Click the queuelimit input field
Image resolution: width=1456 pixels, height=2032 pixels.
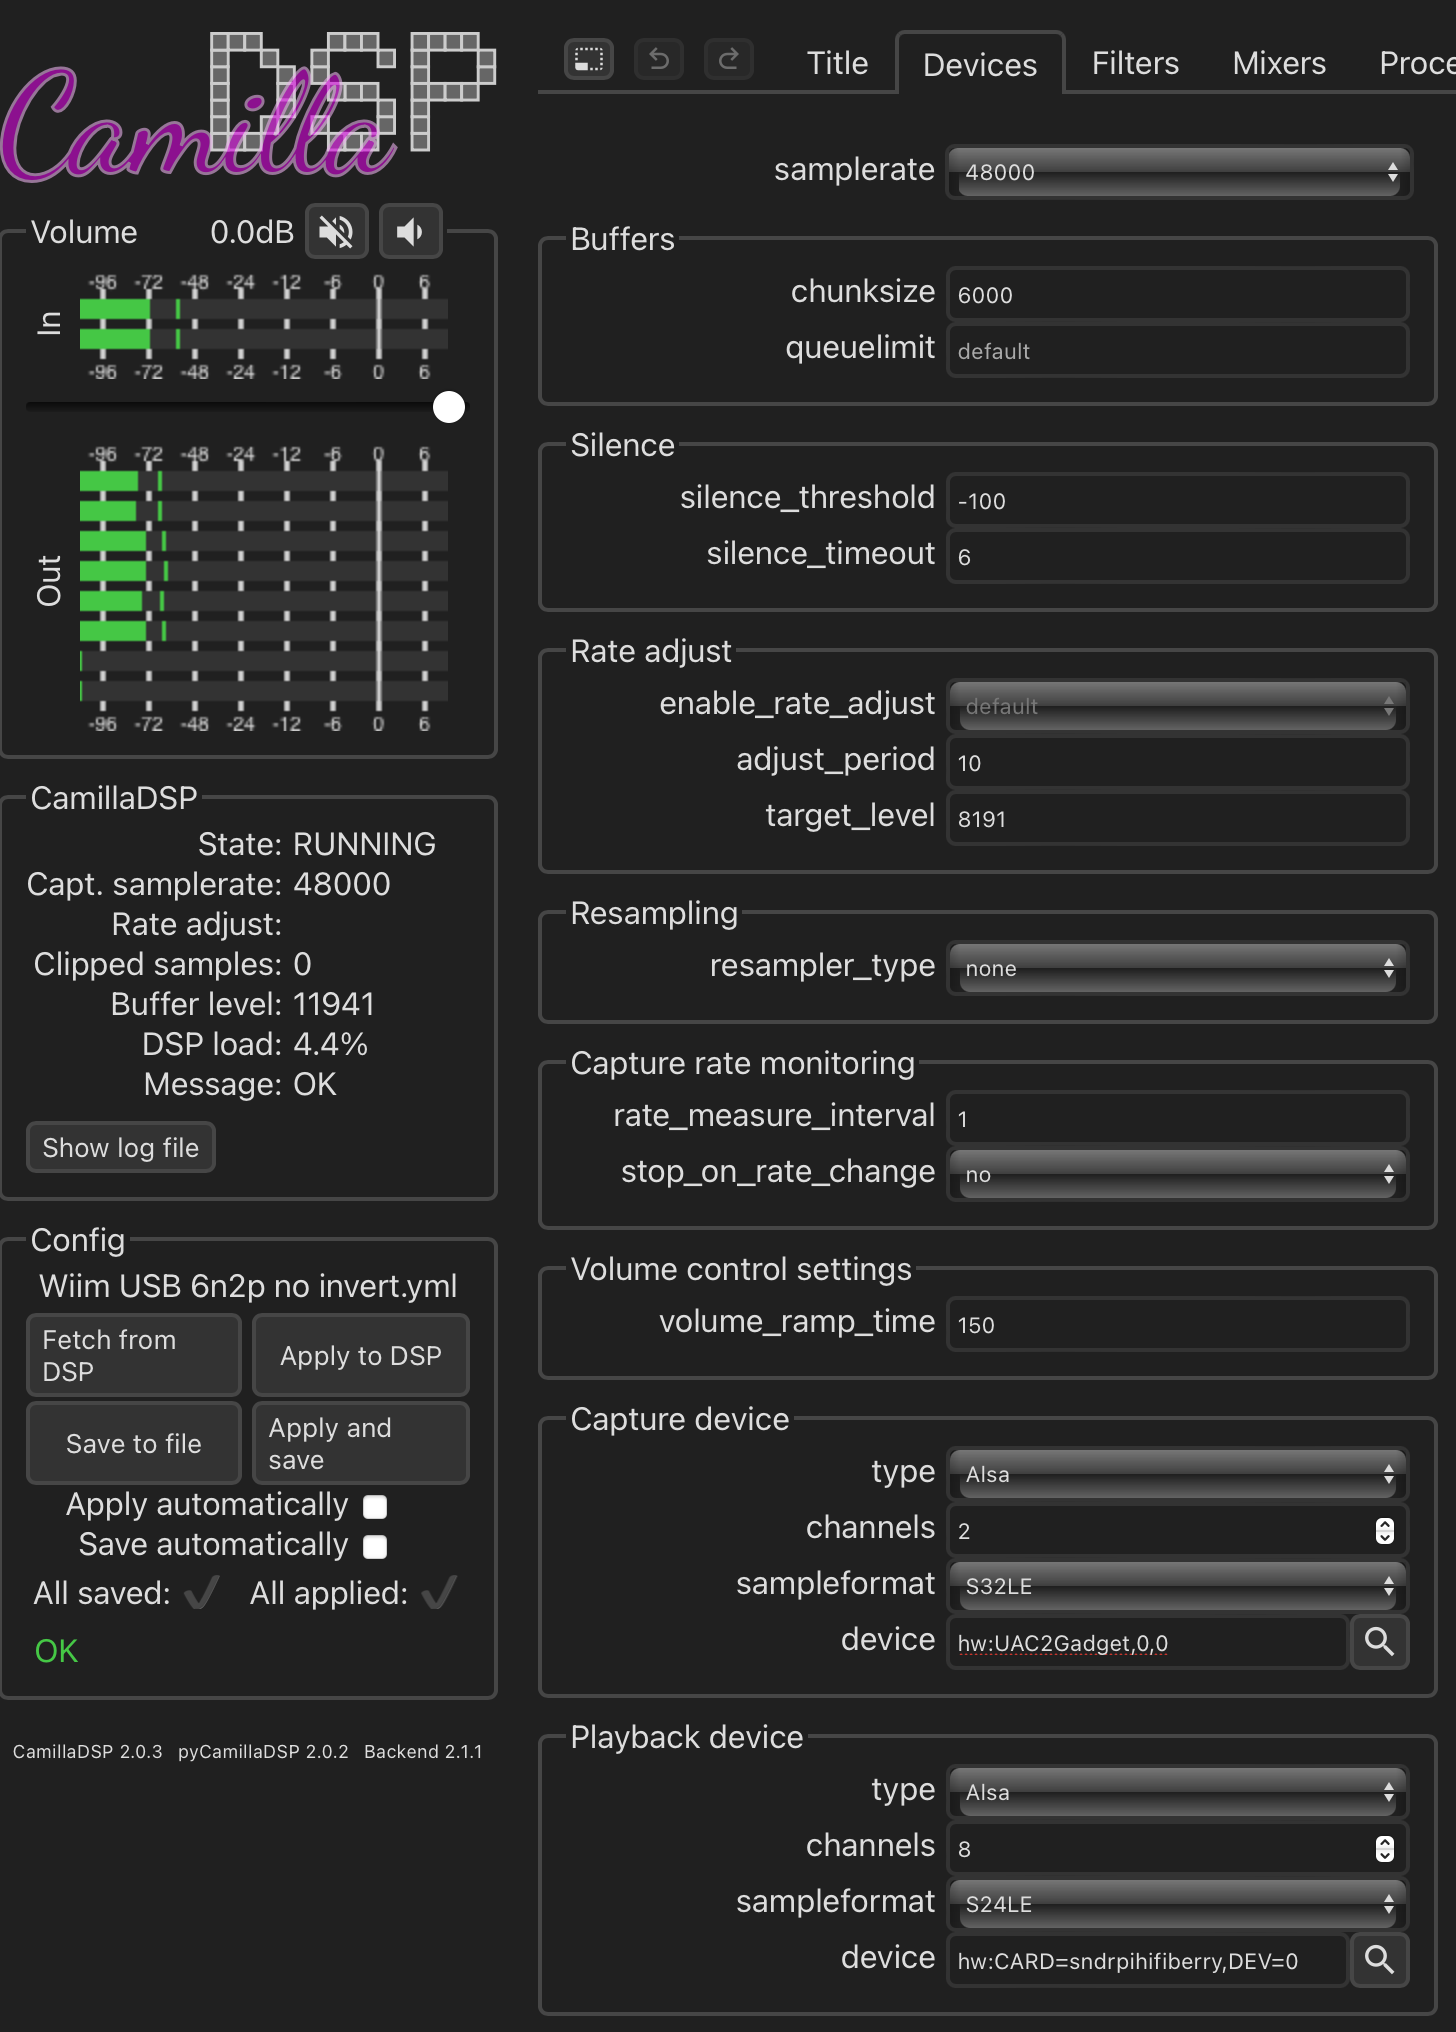pos(1178,350)
